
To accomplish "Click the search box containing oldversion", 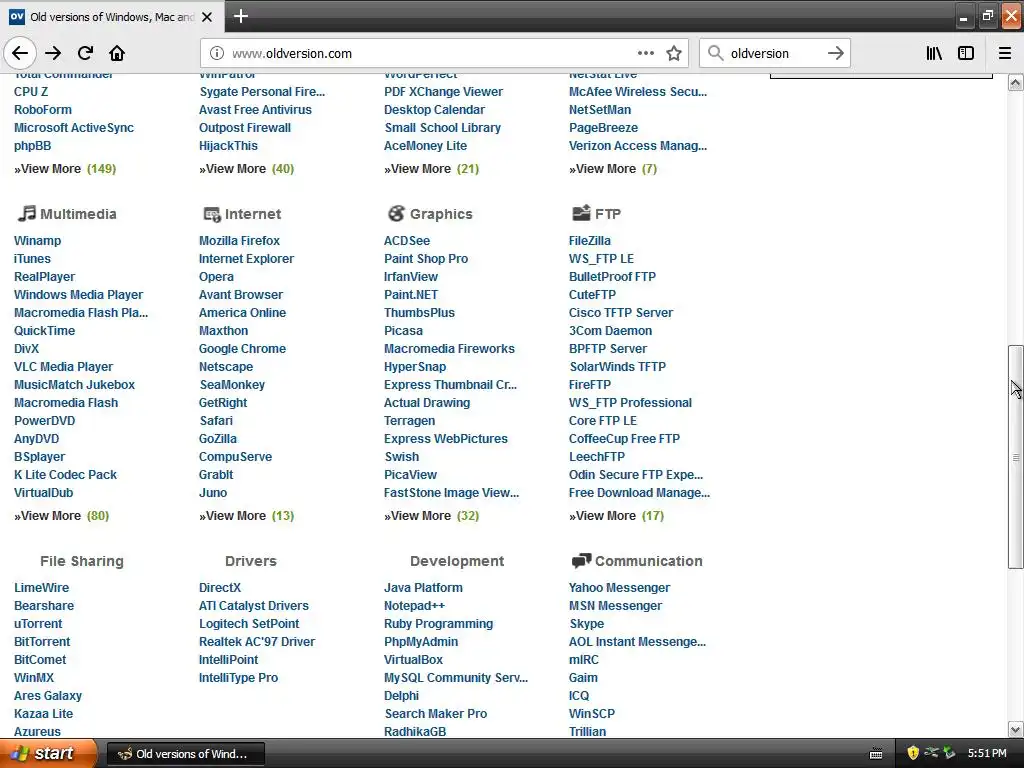I will (775, 54).
